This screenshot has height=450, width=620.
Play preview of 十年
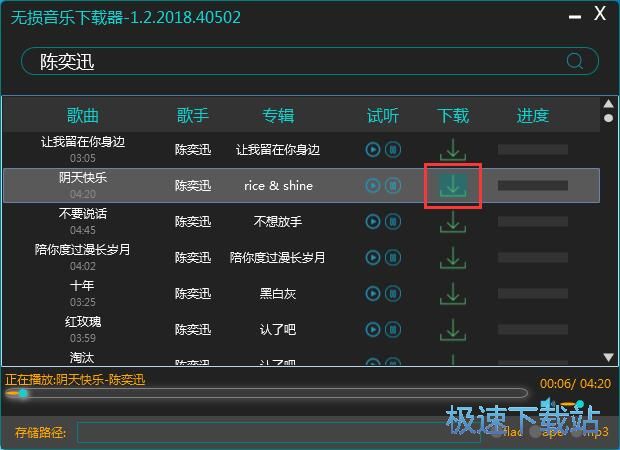[373, 294]
